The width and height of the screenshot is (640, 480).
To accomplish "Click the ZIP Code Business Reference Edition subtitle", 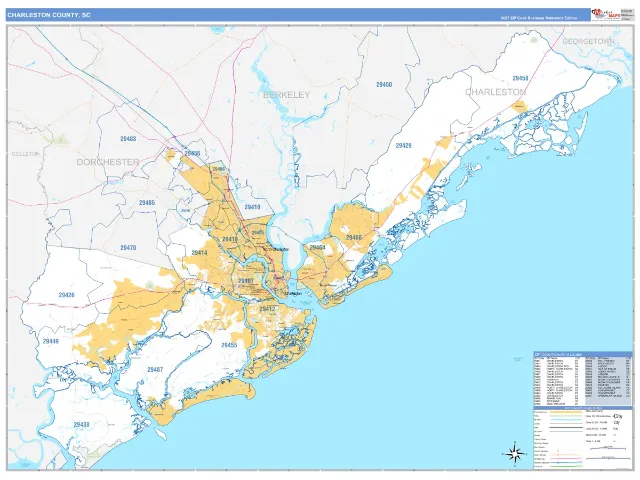I will click(539, 18).
